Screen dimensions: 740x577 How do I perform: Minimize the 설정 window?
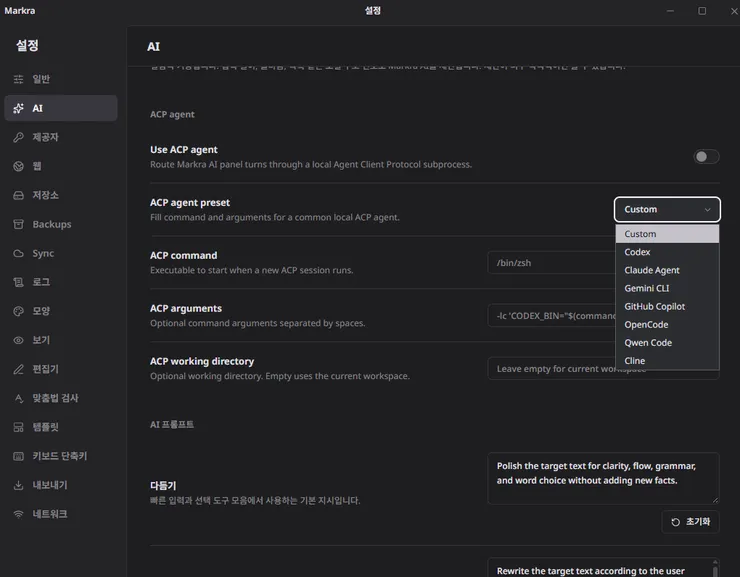click(670, 11)
